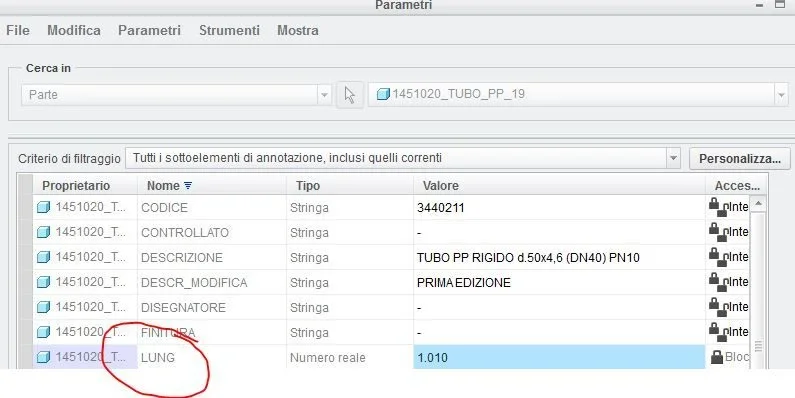Select the DESCR_MODIFICA parameter name
The width and height of the screenshot is (795, 398).
click(x=194, y=282)
